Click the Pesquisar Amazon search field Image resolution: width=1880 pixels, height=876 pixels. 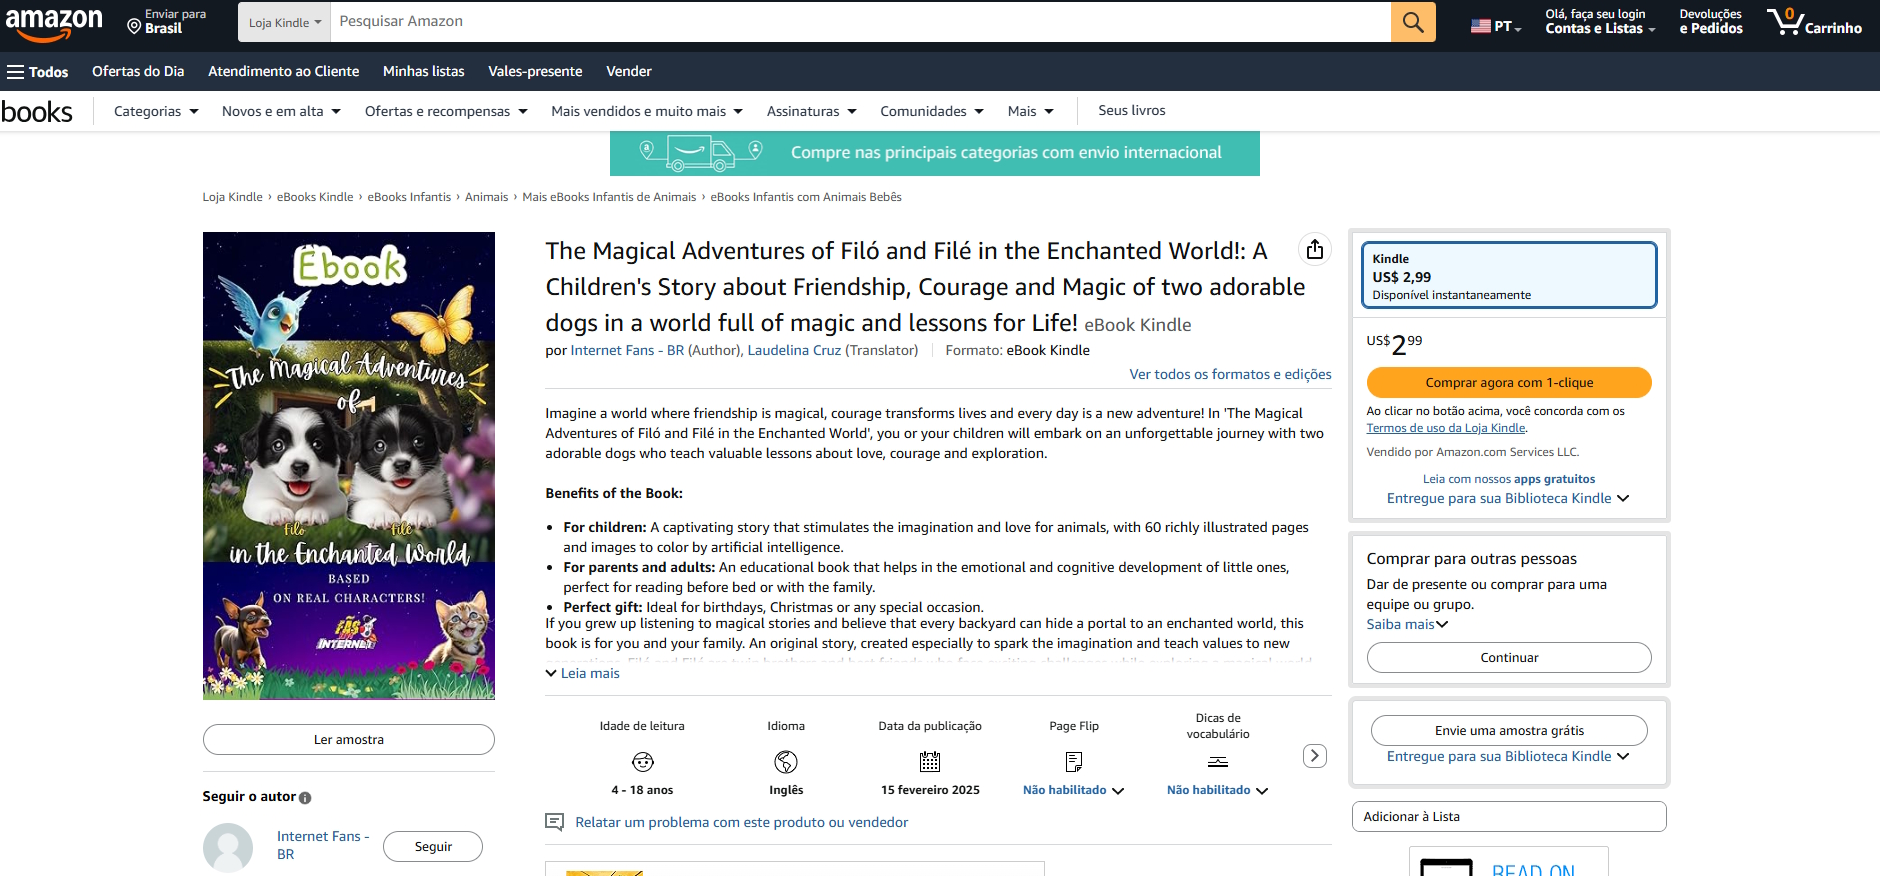[860, 22]
